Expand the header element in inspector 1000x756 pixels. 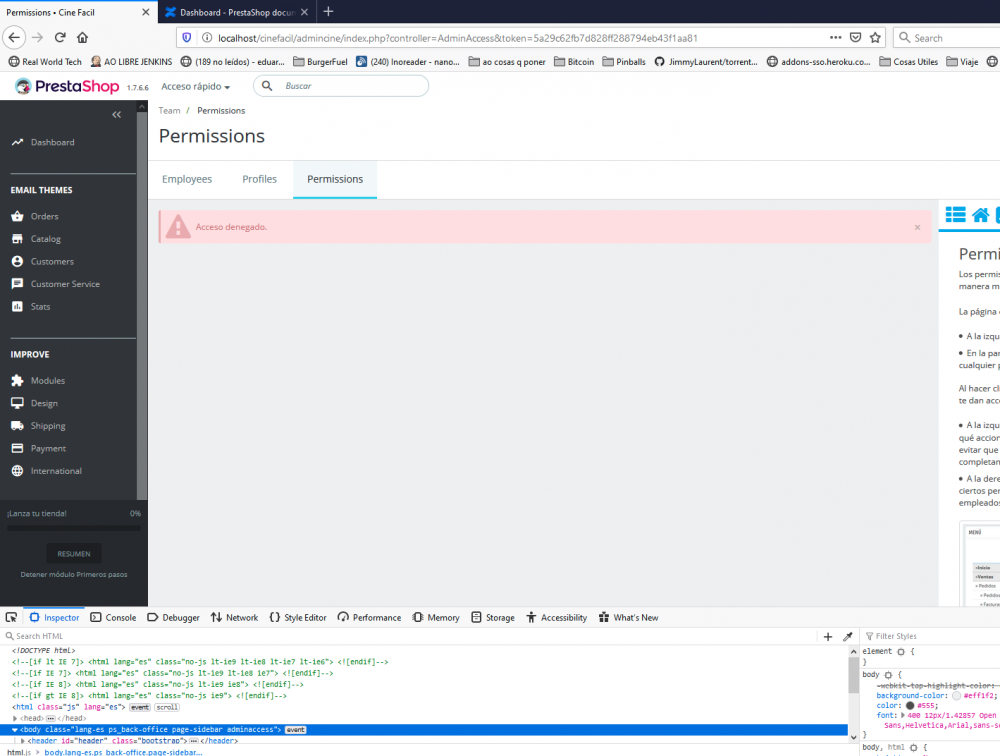pos(22,741)
